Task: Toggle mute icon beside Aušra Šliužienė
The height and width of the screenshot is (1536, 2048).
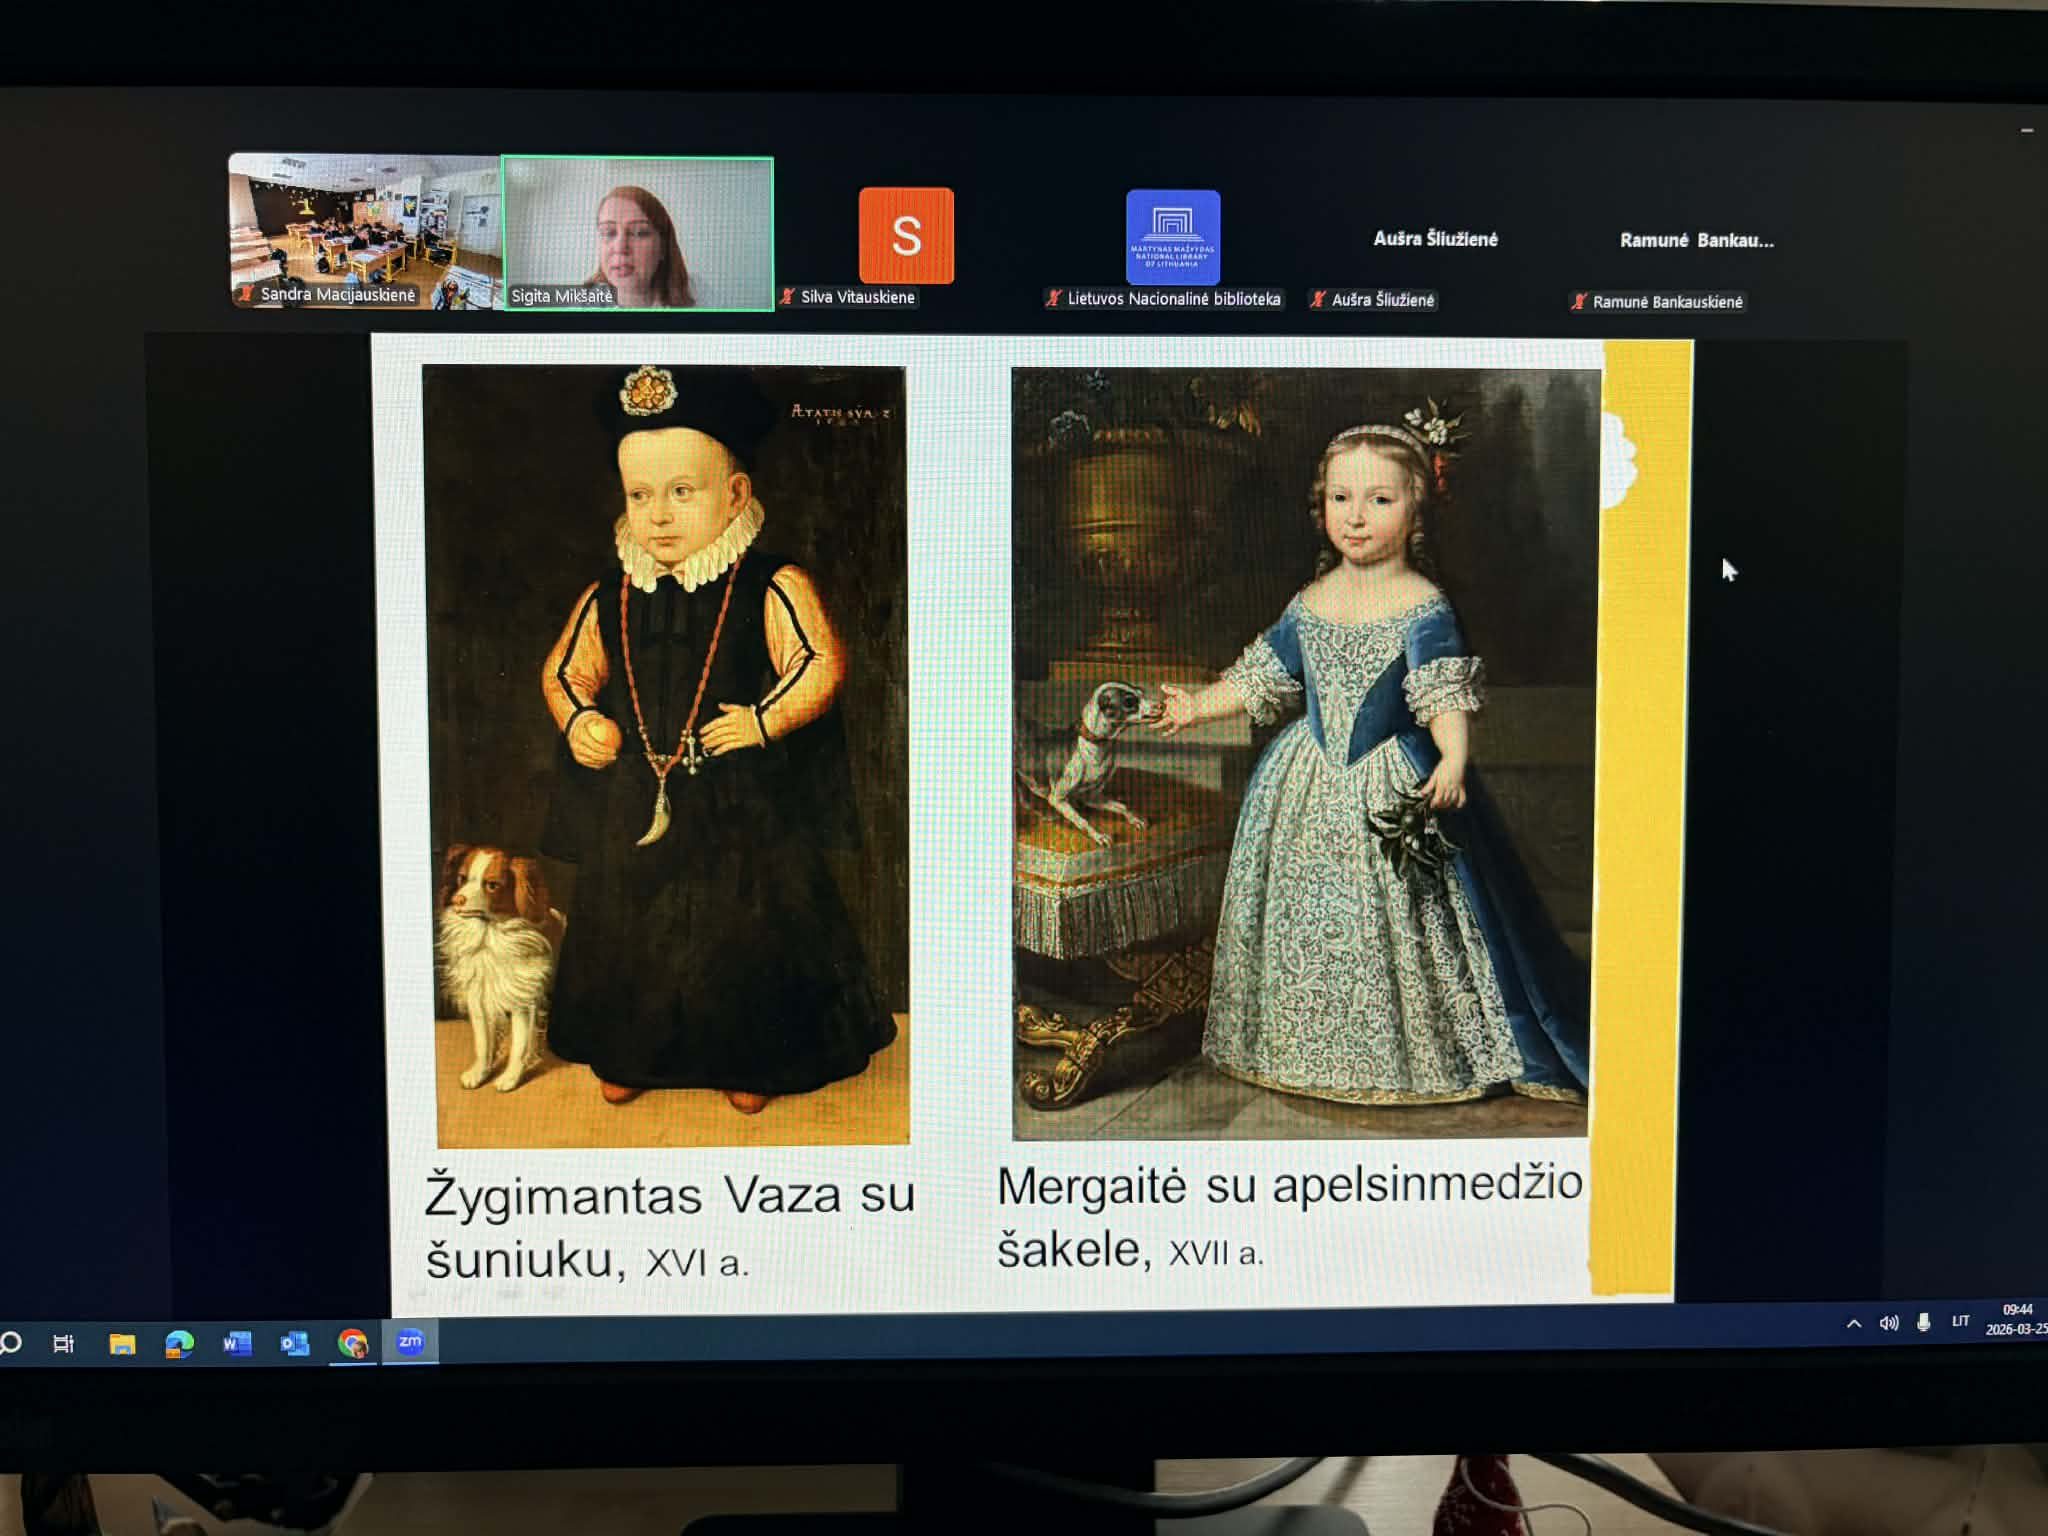Action: tap(1319, 302)
